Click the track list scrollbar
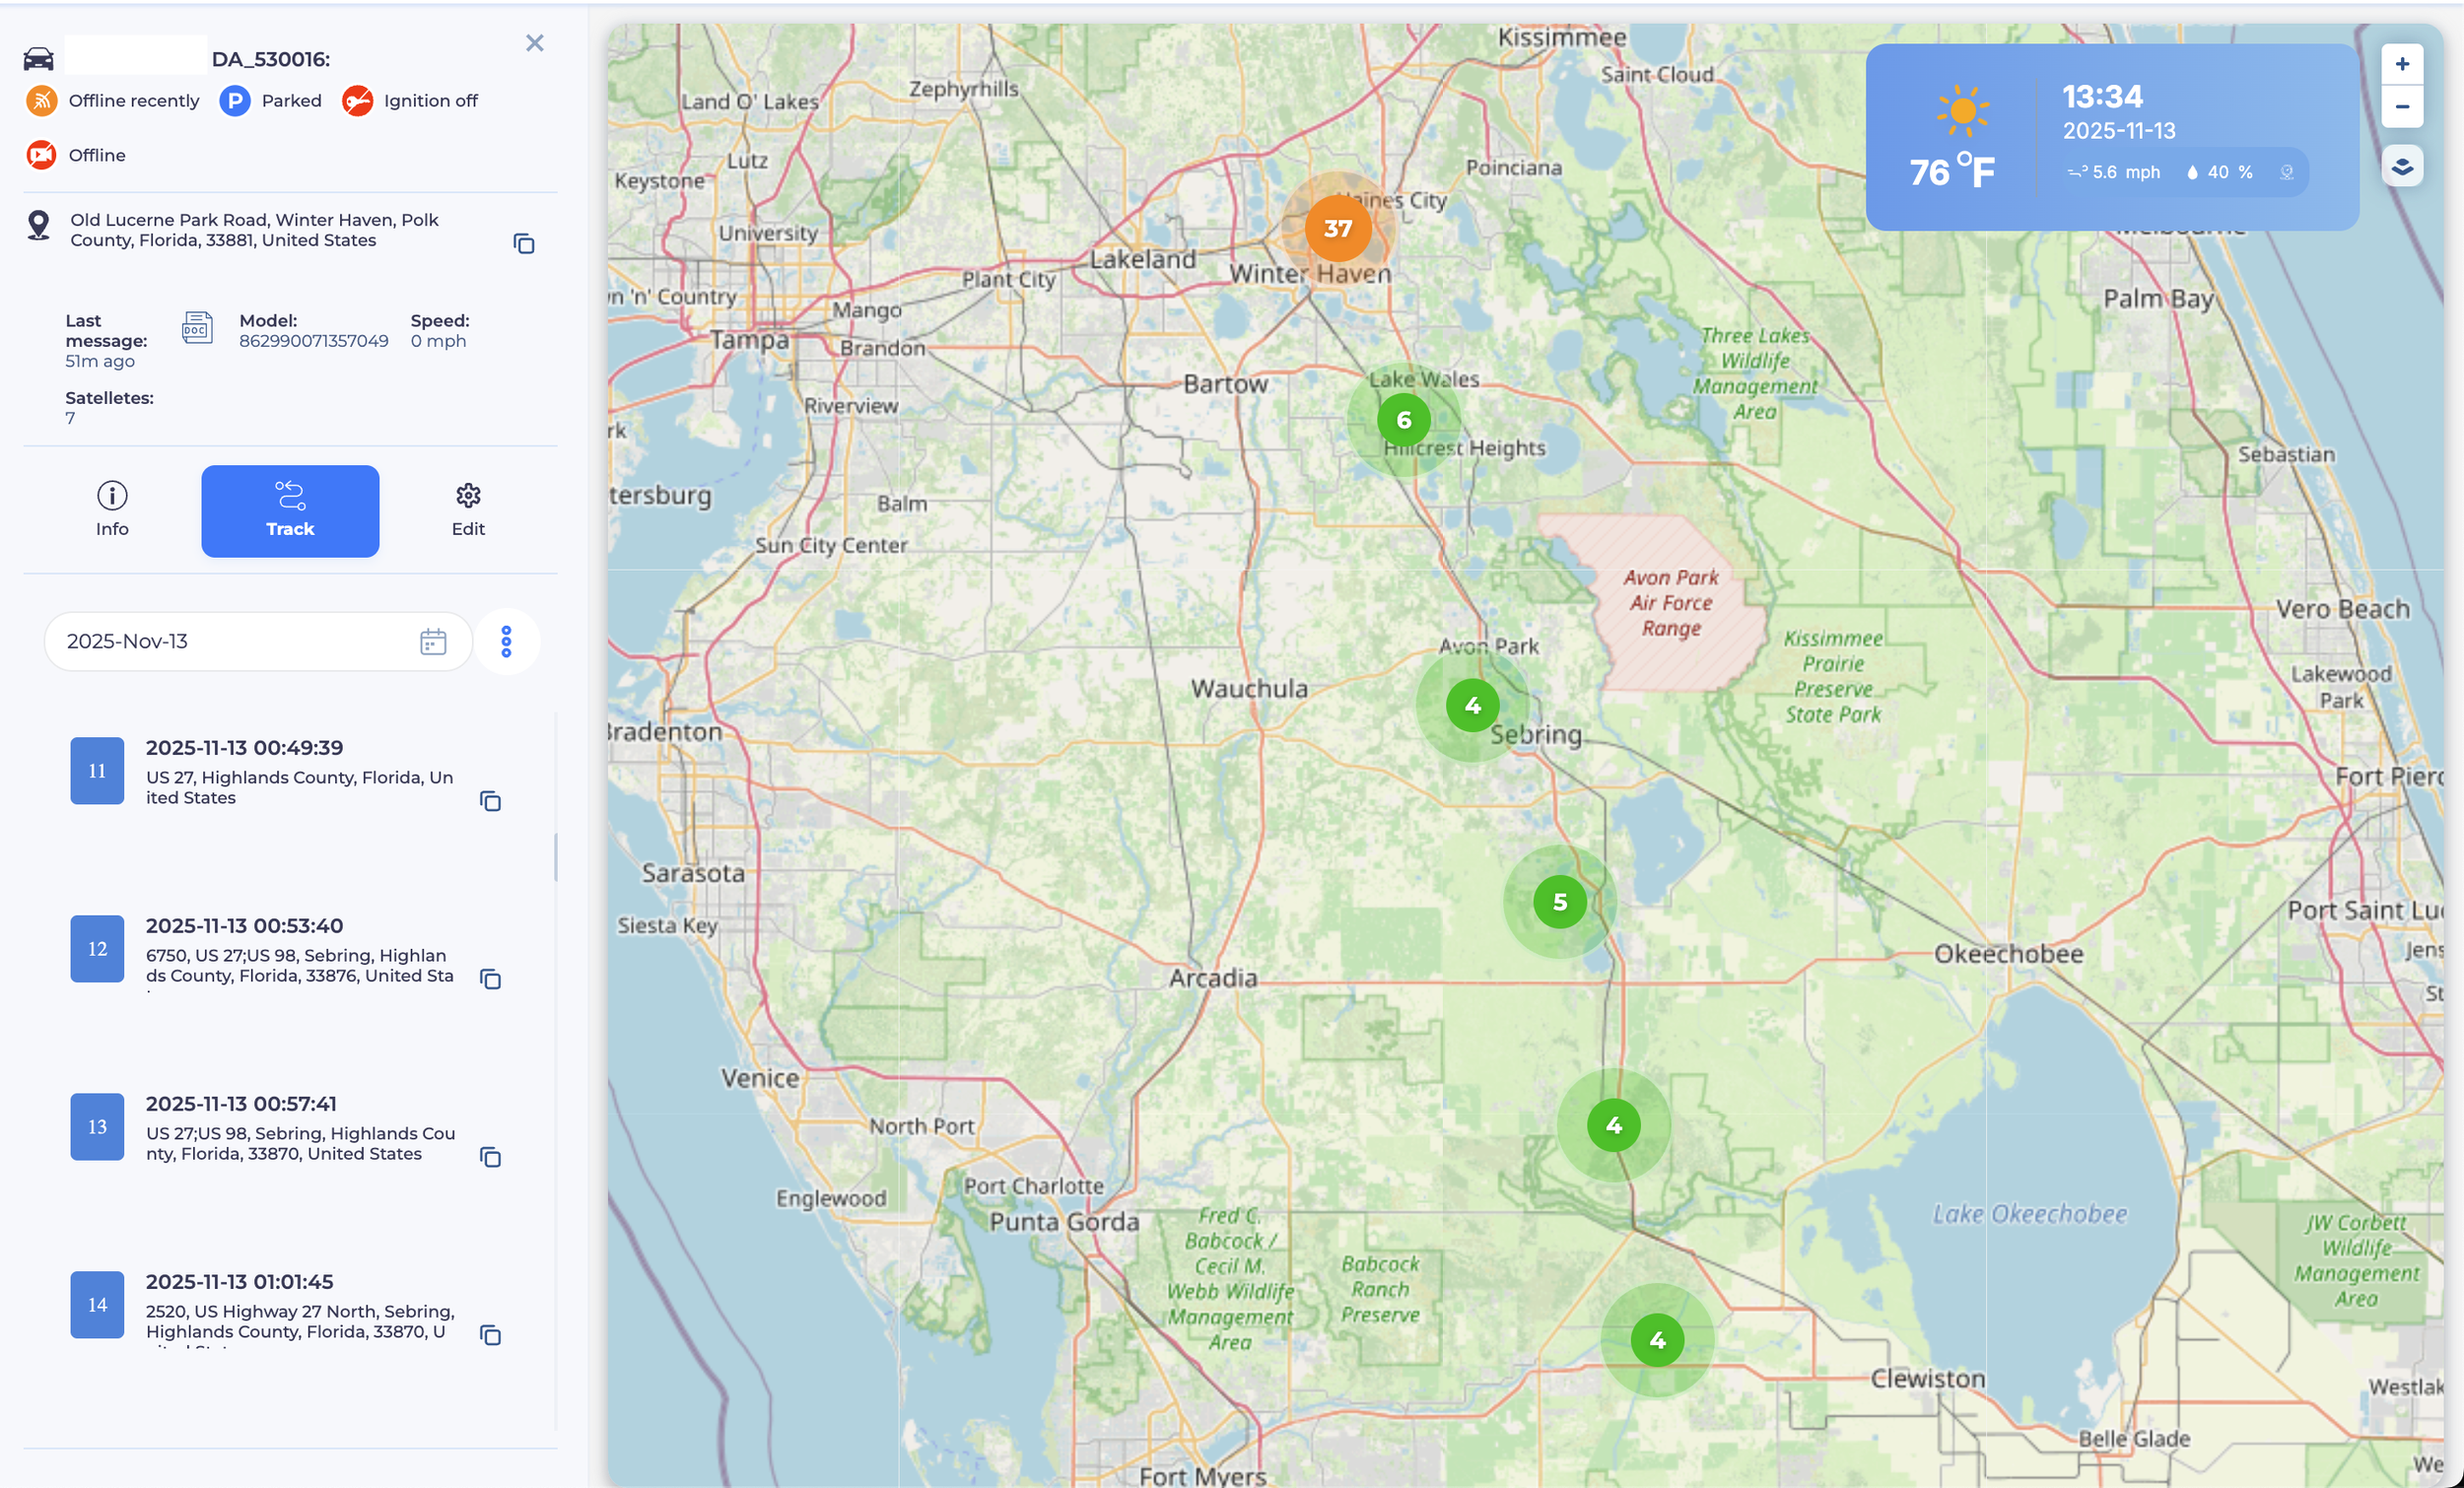This screenshot has width=2464, height=1488. (555, 857)
